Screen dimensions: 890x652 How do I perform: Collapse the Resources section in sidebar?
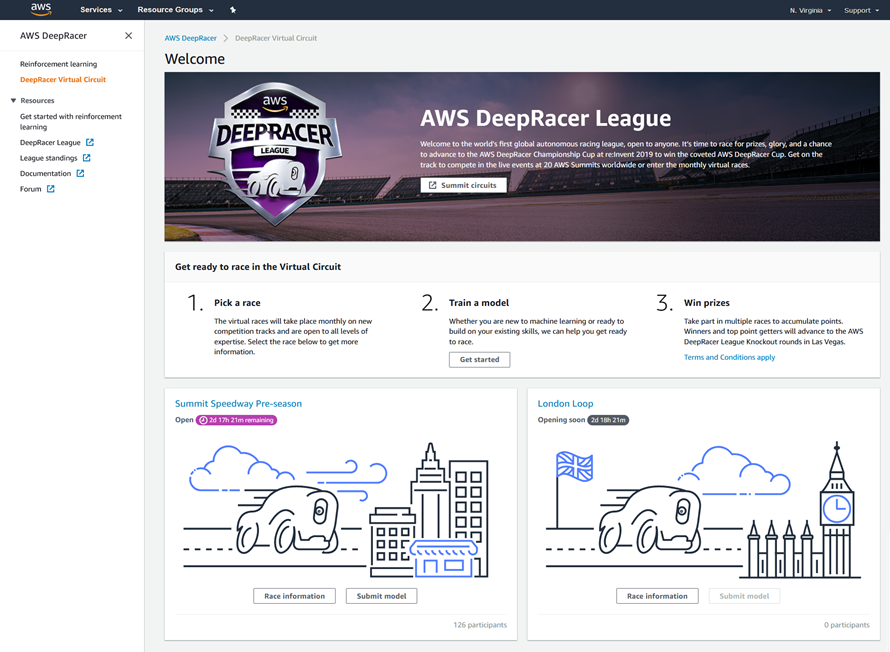click(x=11, y=100)
